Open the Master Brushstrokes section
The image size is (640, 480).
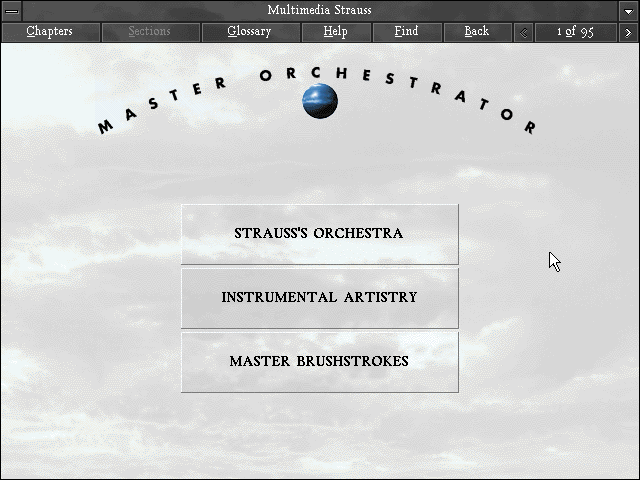click(x=320, y=362)
